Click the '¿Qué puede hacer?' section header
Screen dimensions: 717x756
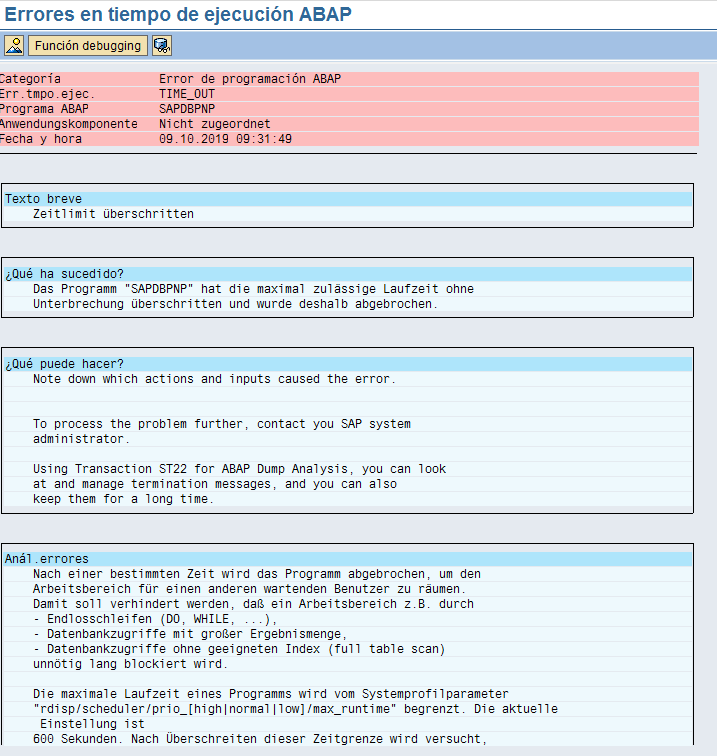[x=348, y=364]
